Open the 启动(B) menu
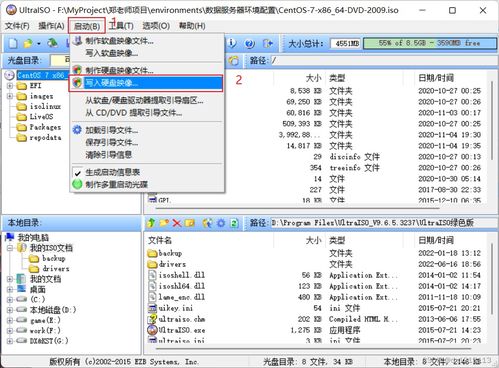Screen dimensions: 499x368 tap(87, 26)
